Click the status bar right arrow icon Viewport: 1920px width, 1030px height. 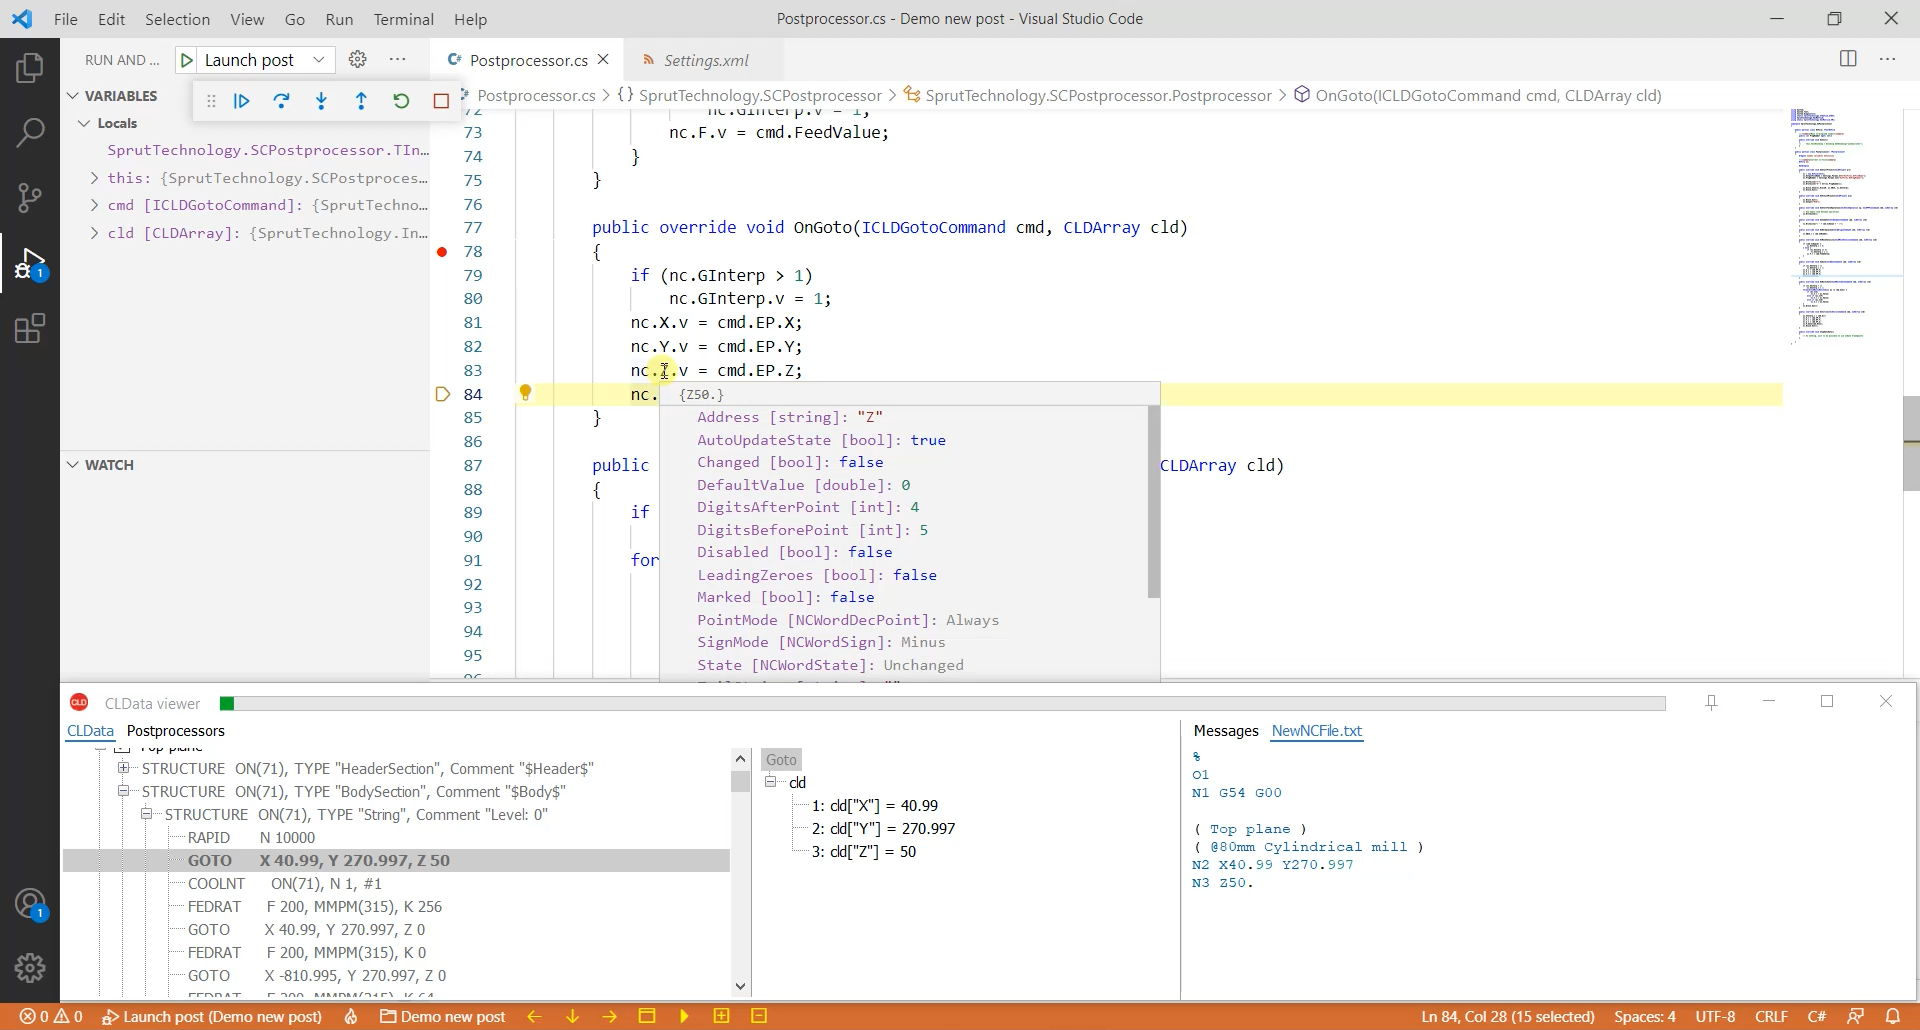pyautogui.click(x=610, y=1016)
